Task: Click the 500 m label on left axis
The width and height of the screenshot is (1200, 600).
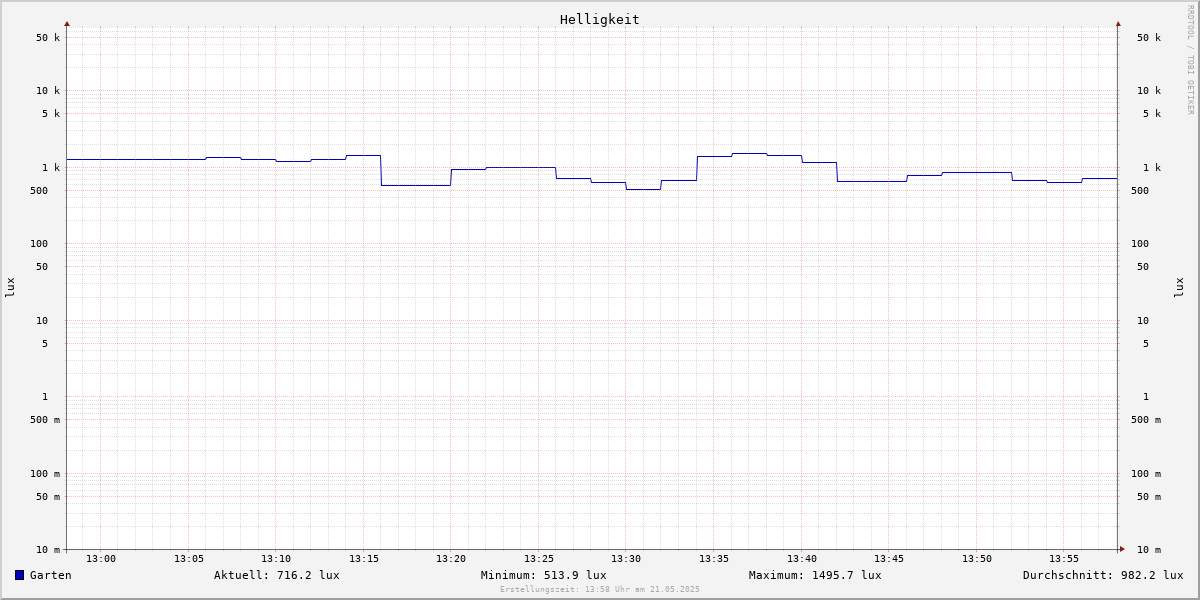Action: pos(45,420)
